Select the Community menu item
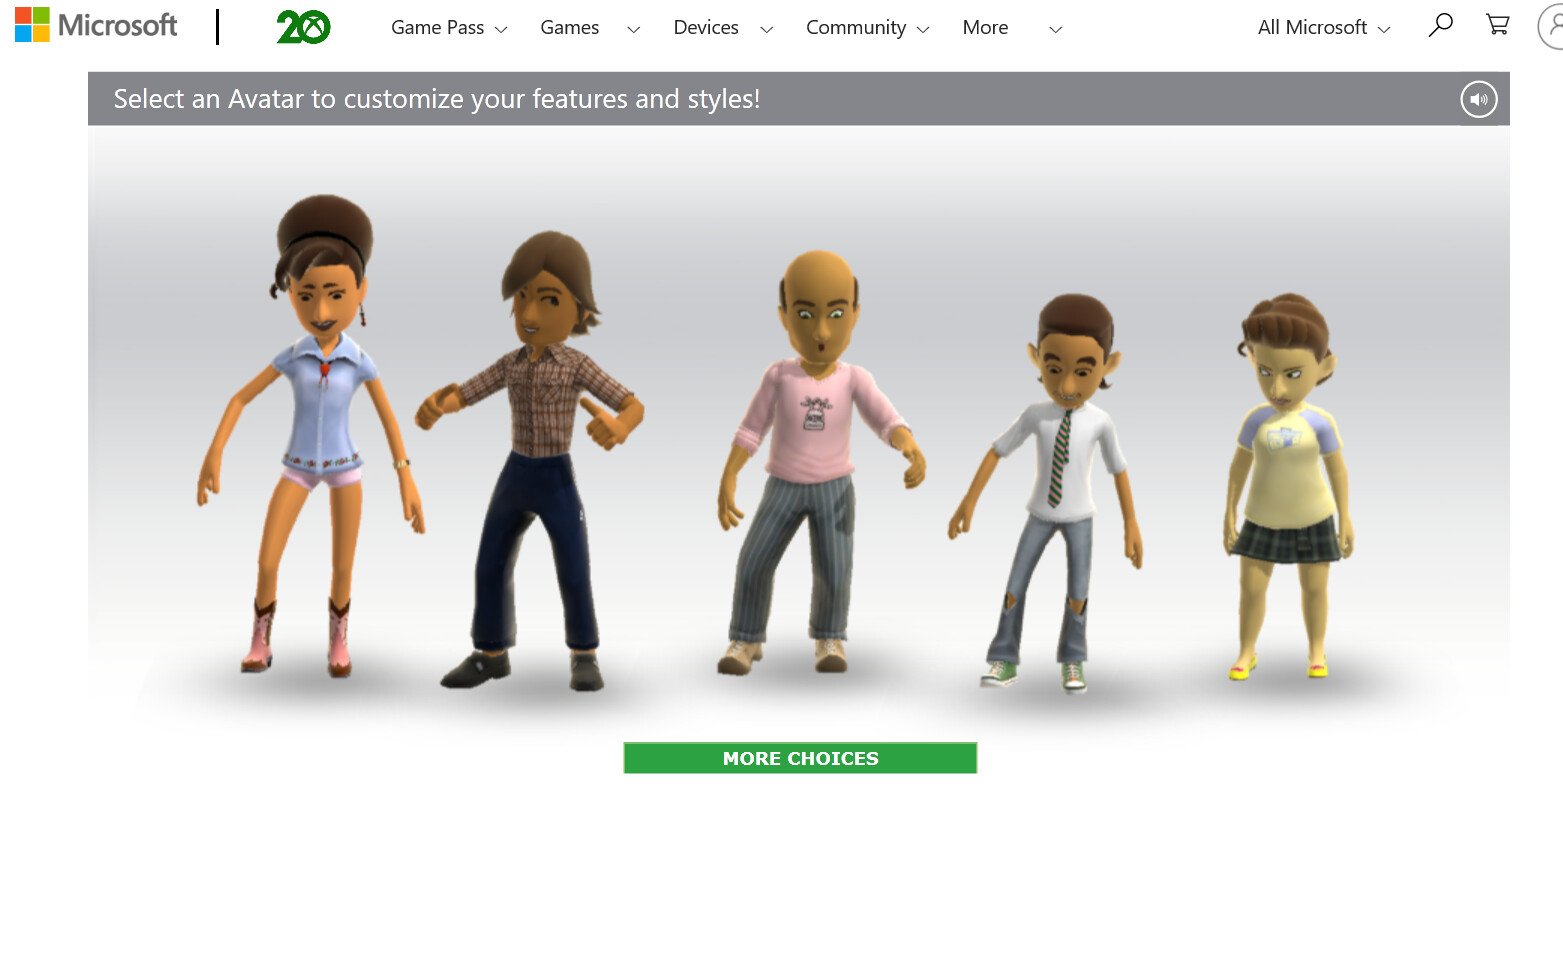Screen dimensions: 1563x961 coord(866,28)
